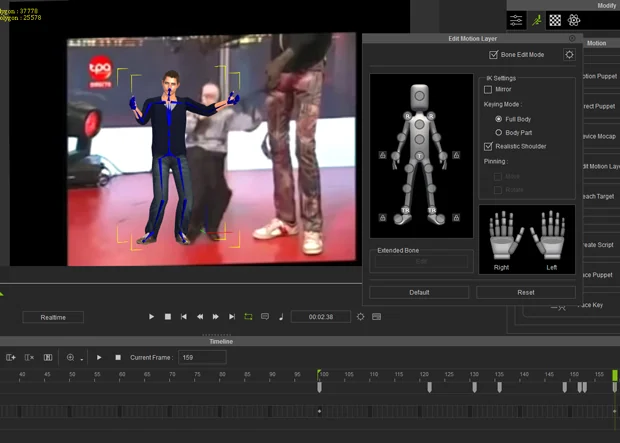This screenshot has height=443, width=620.
Task: Click the Extended Bone Edit button
Action: (421, 261)
